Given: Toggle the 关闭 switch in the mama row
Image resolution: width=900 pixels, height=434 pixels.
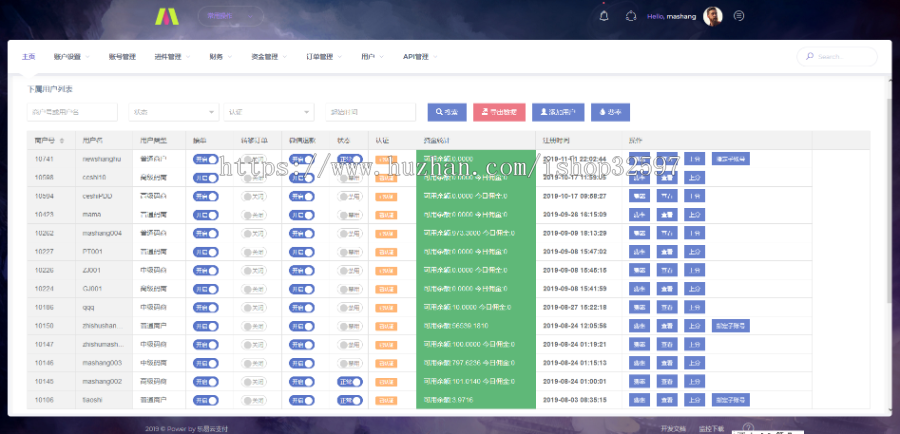Looking at the screenshot, I should pos(254,215).
